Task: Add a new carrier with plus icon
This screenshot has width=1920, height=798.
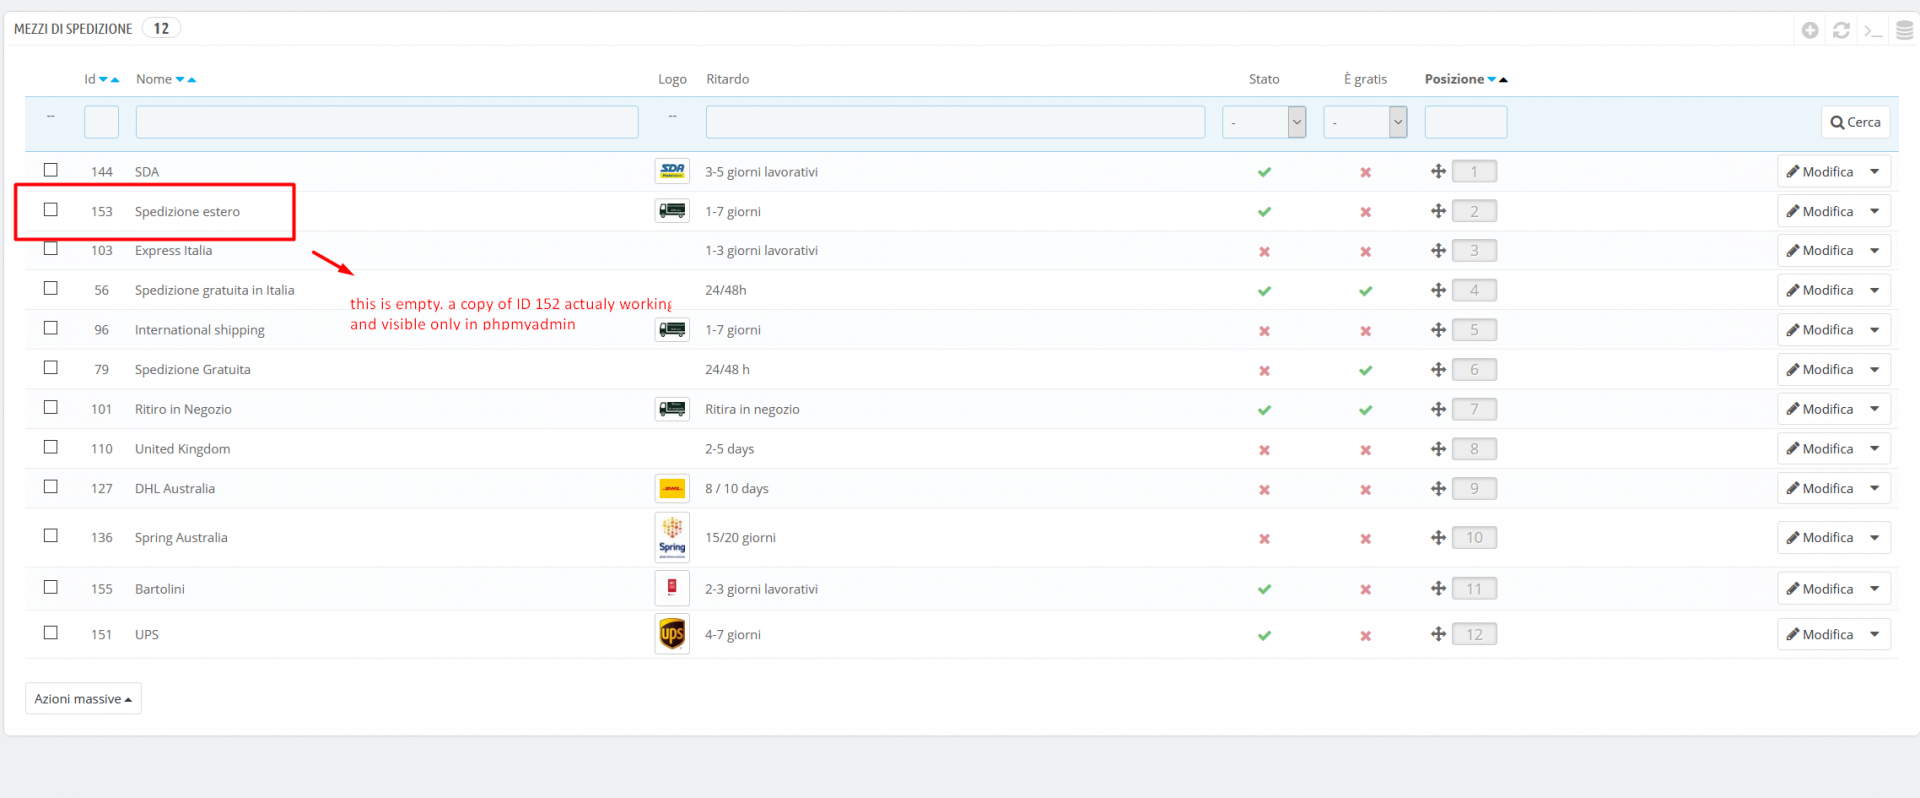Action: [1810, 30]
